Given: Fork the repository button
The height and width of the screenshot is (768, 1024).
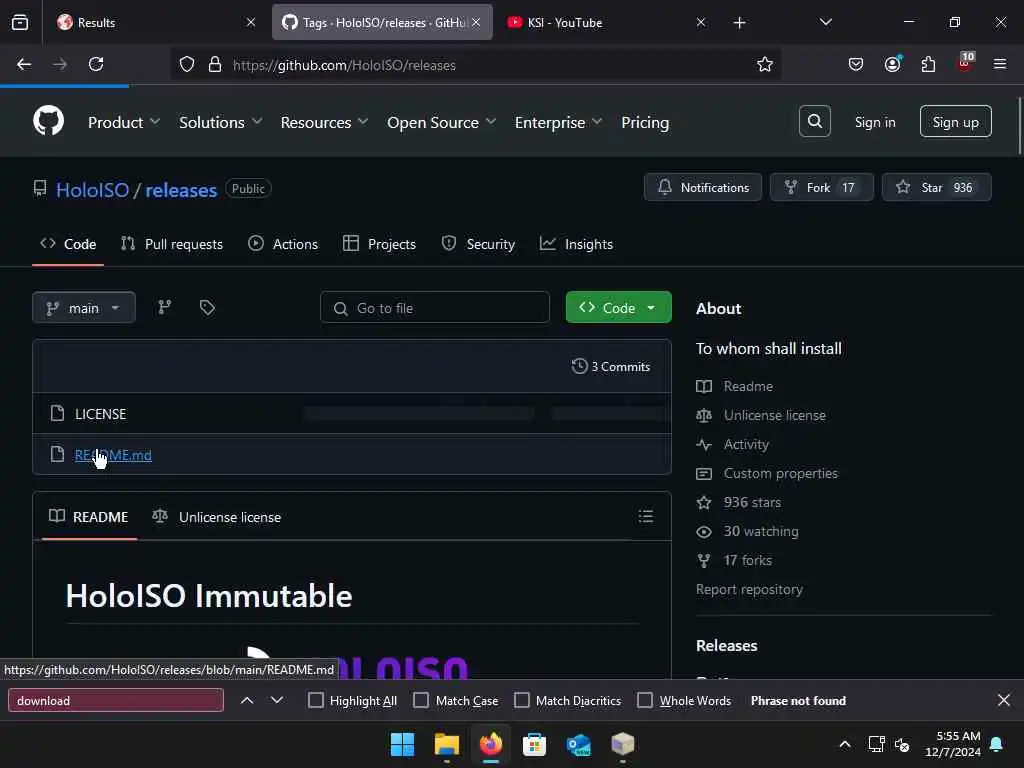Looking at the screenshot, I should pos(822,187).
